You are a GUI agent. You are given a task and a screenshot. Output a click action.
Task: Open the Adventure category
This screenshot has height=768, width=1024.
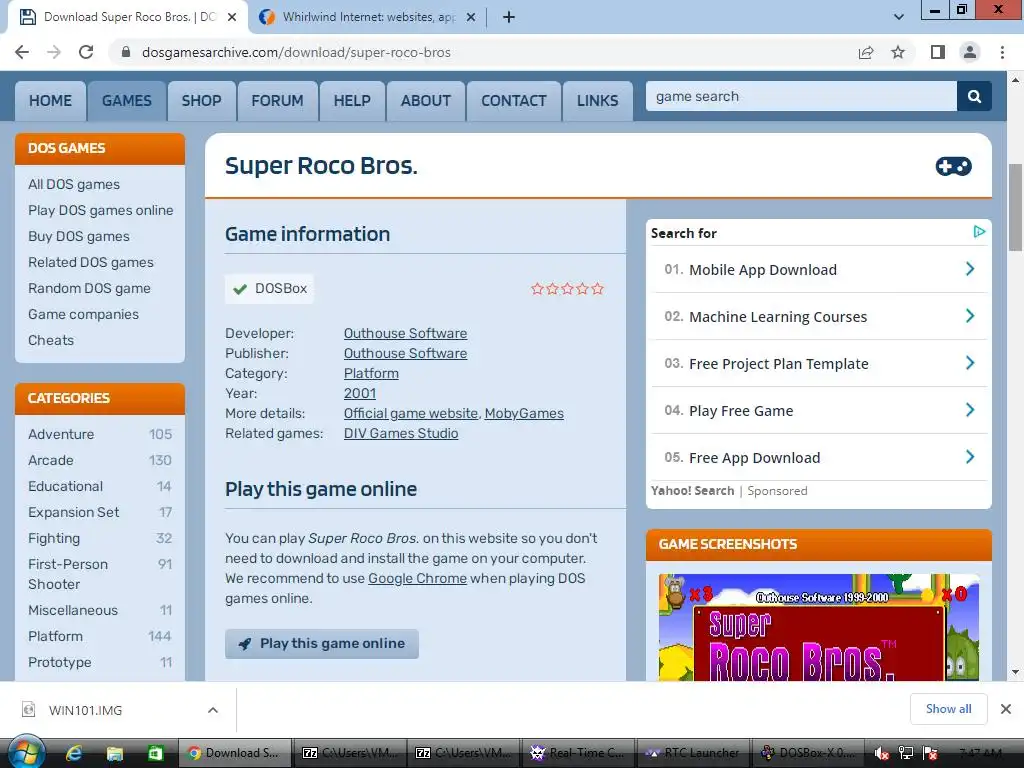coord(61,434)
